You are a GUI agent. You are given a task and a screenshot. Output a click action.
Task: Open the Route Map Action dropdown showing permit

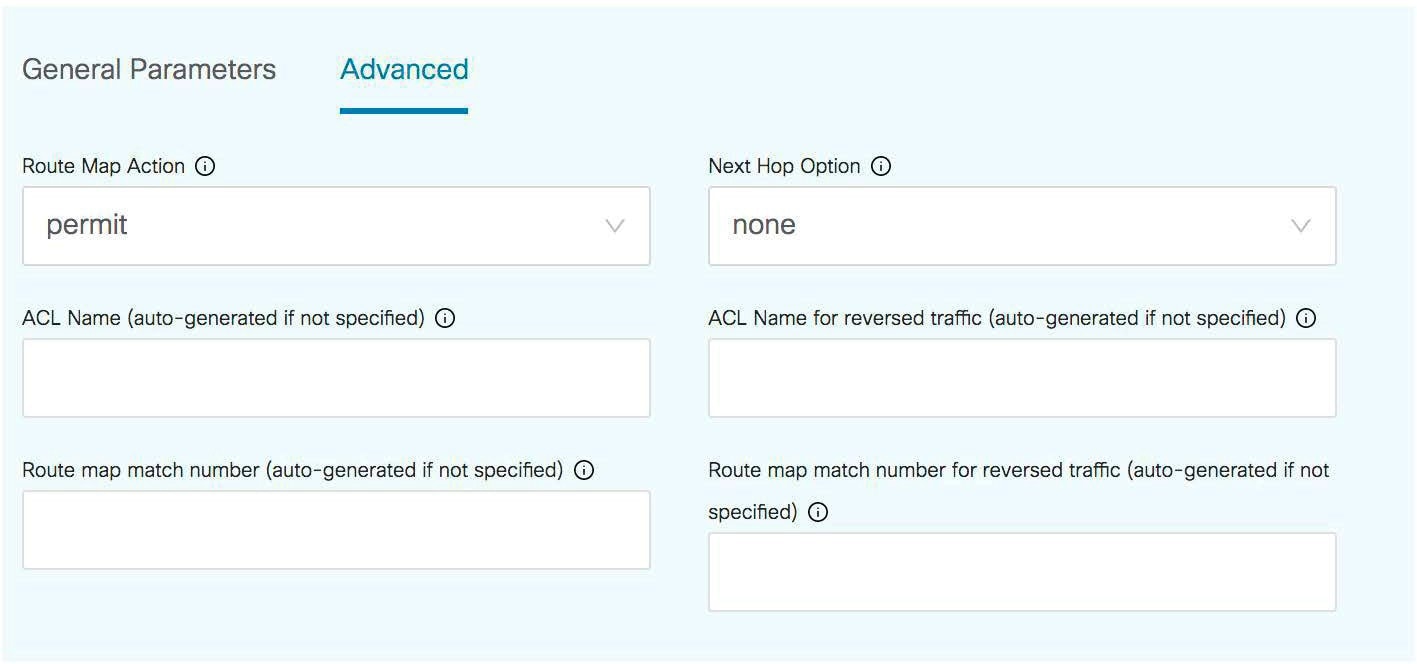[336, 226]
